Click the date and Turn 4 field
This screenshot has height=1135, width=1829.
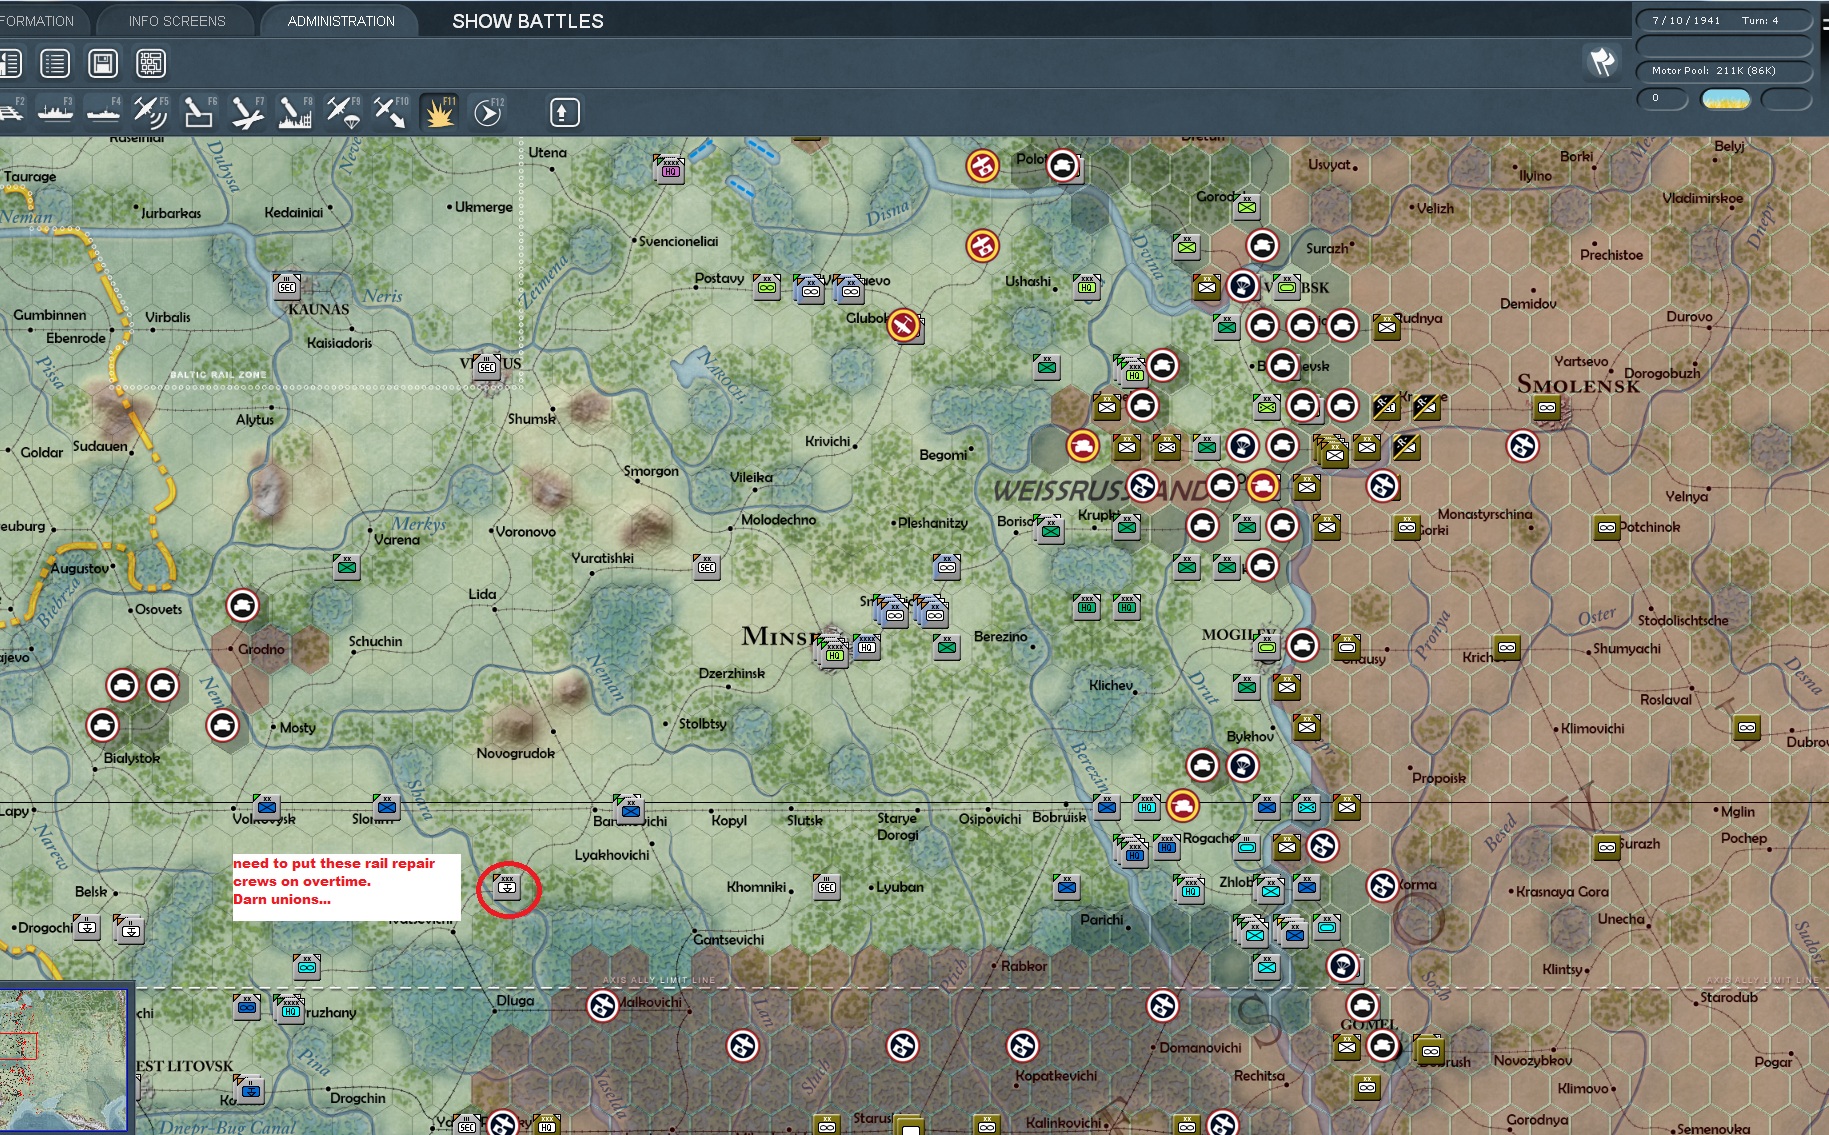1724,20
